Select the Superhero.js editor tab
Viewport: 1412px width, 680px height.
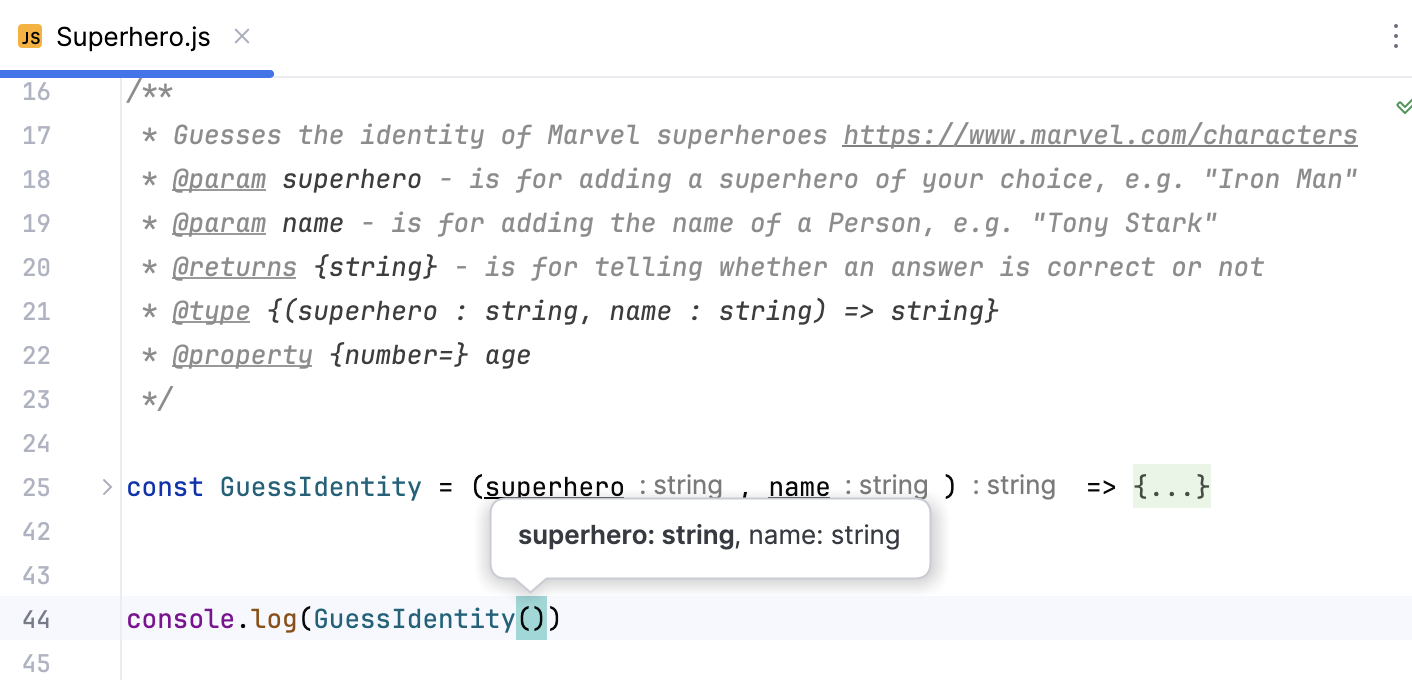click(133, 36)
